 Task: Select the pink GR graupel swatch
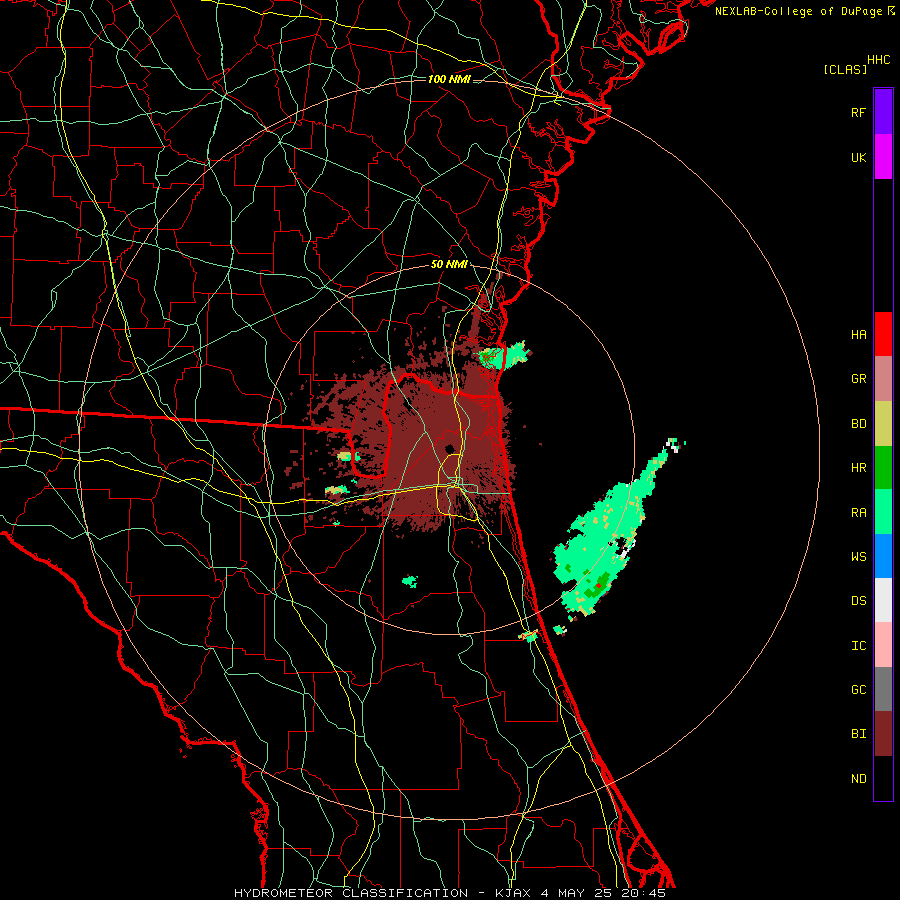coord(883,379)
